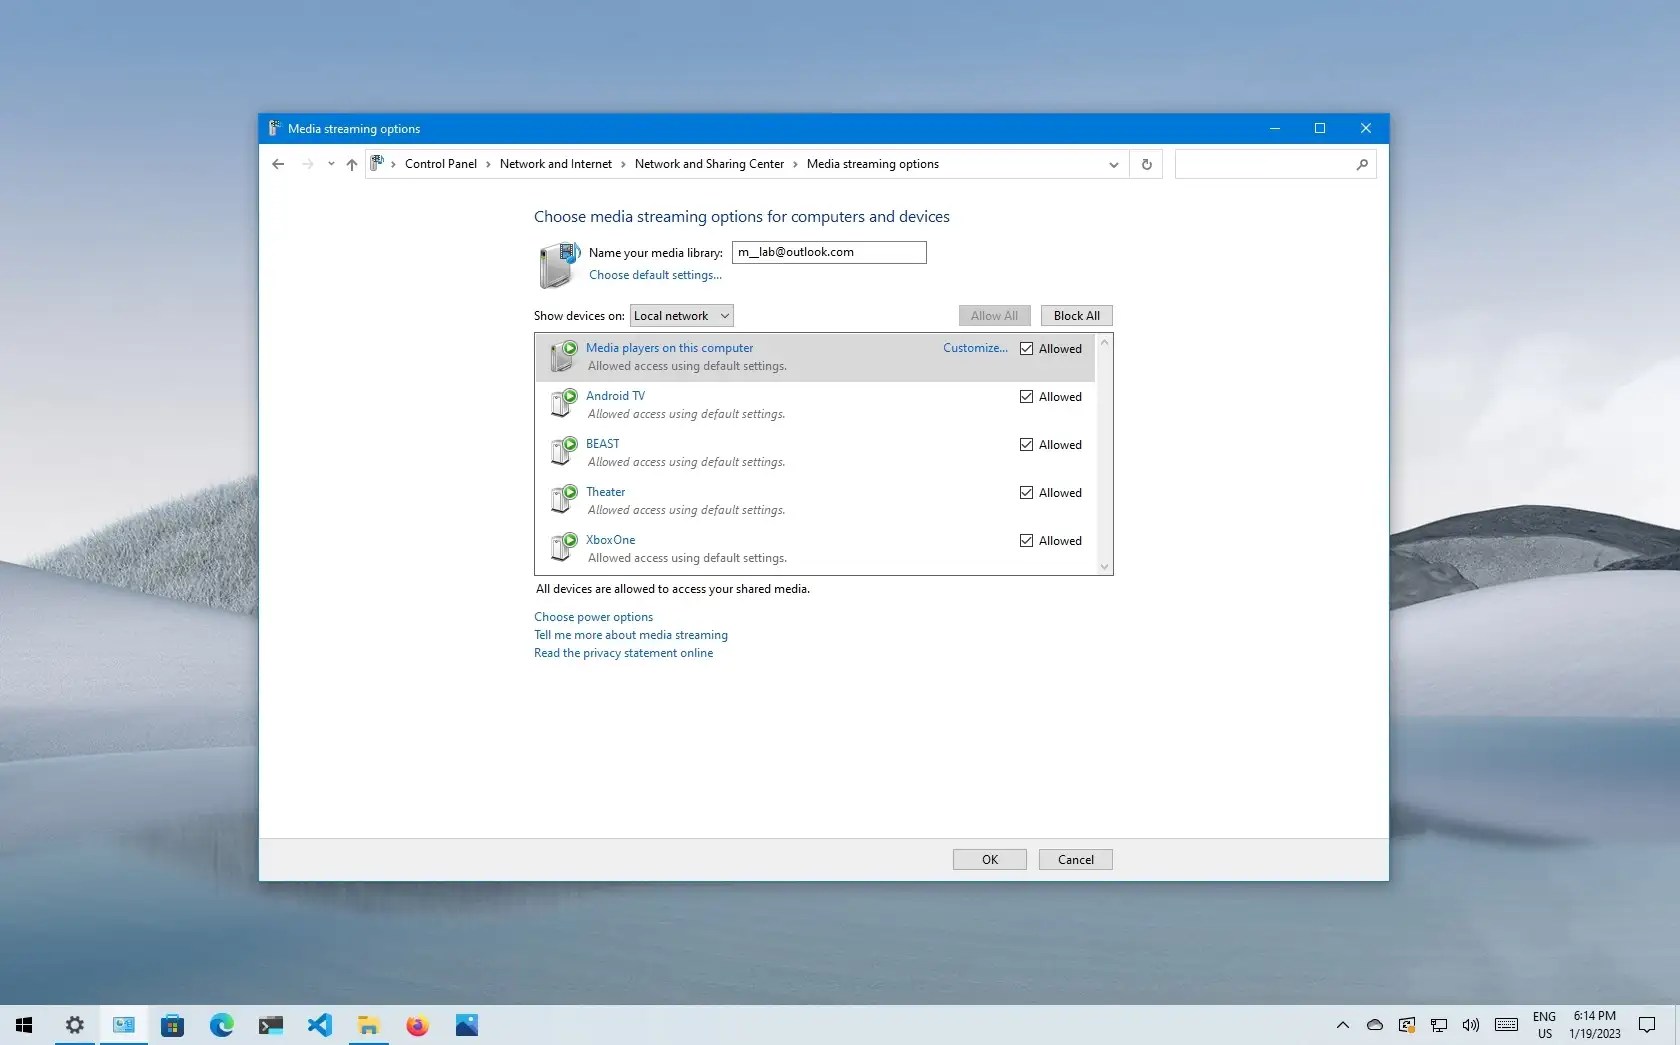The width and height of the screenshot is (1680, 1045).
Task: Click the media library name input field
Action: [x=828, y=252]
